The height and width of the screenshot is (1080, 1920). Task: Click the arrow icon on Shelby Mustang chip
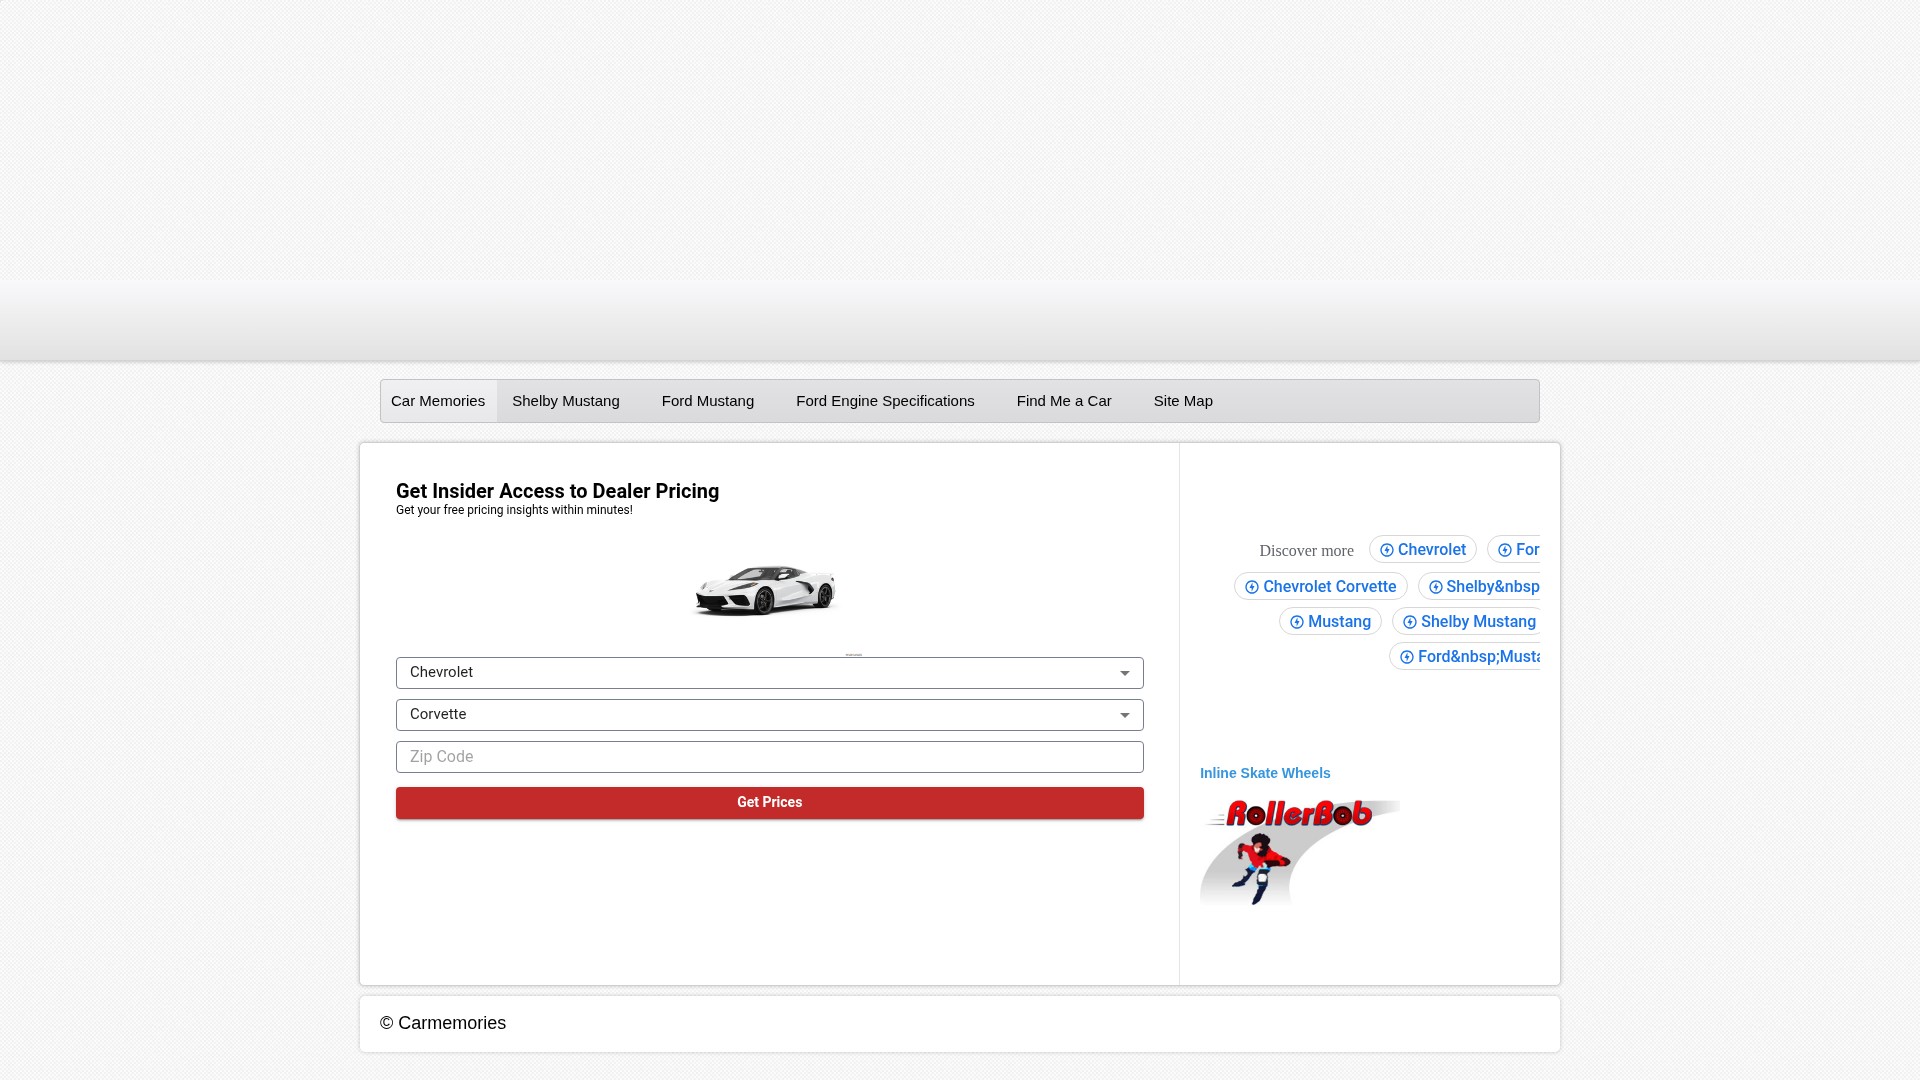pyautogui.click(x=1410, y=622)
